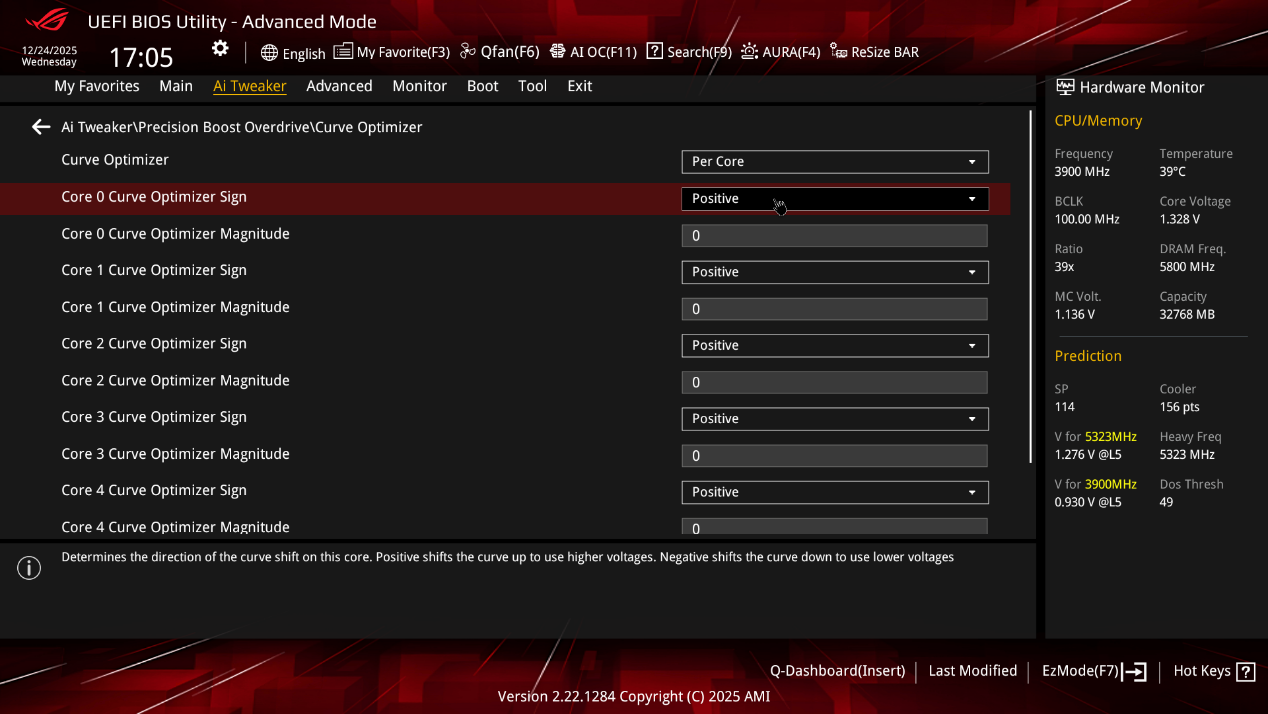The height and width of the screenshot is (714, 1268).
Task: Toggle ReSize BAR option
Action: (x=874, y=52)
